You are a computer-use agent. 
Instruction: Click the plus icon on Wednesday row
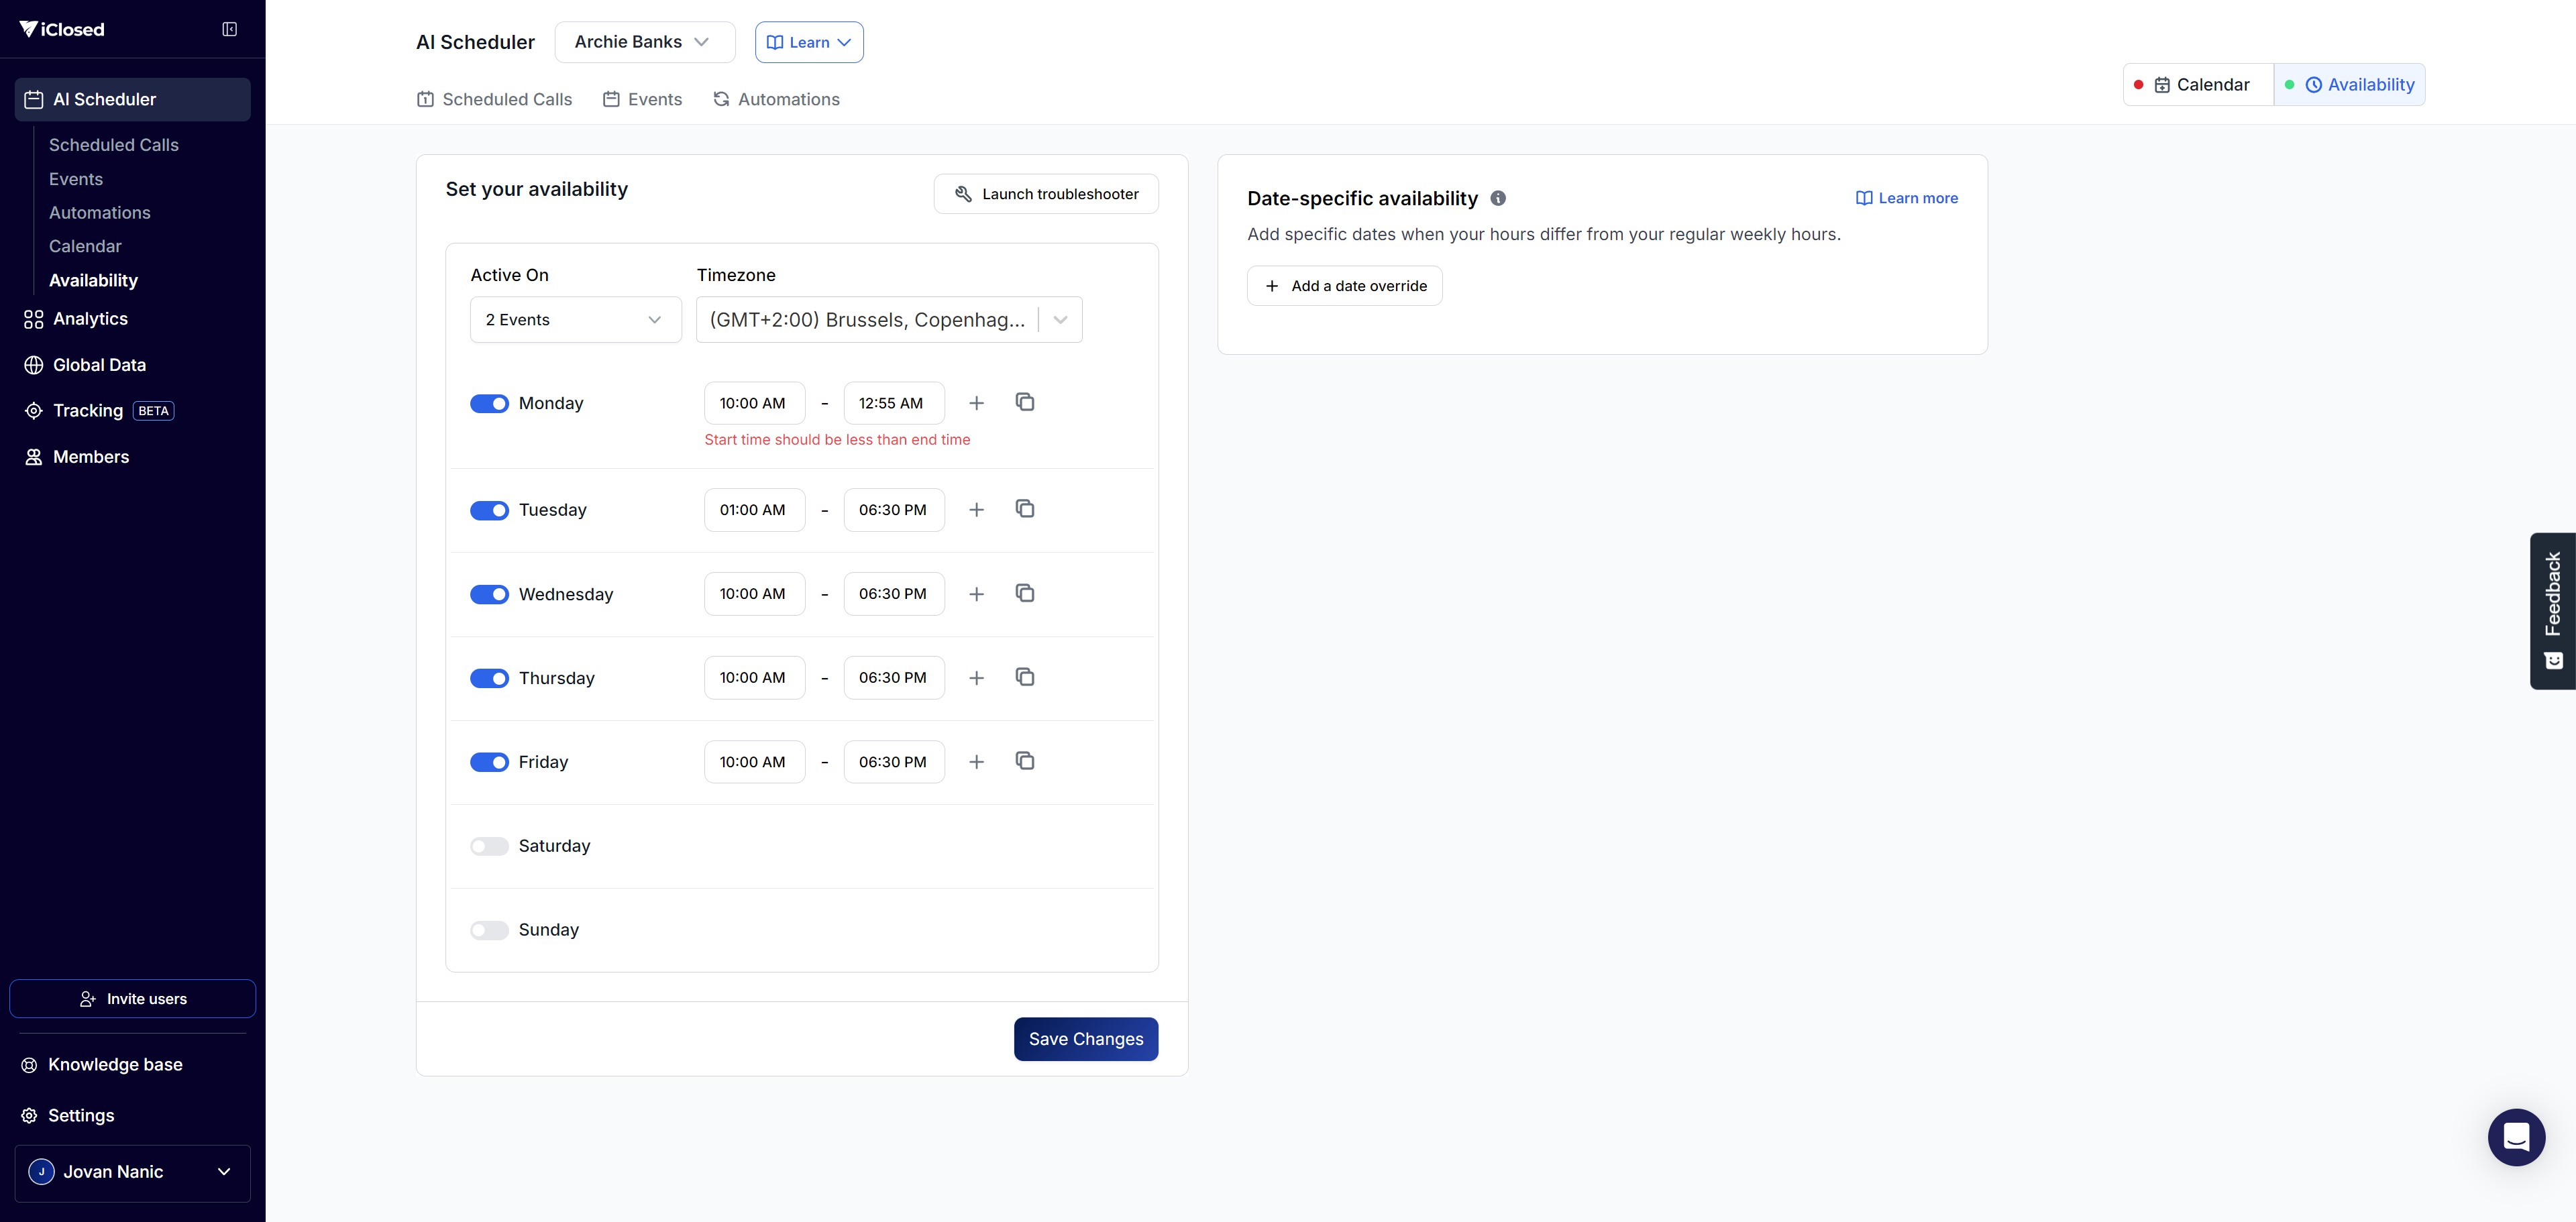pyautogui.click(x=976, y=594)
